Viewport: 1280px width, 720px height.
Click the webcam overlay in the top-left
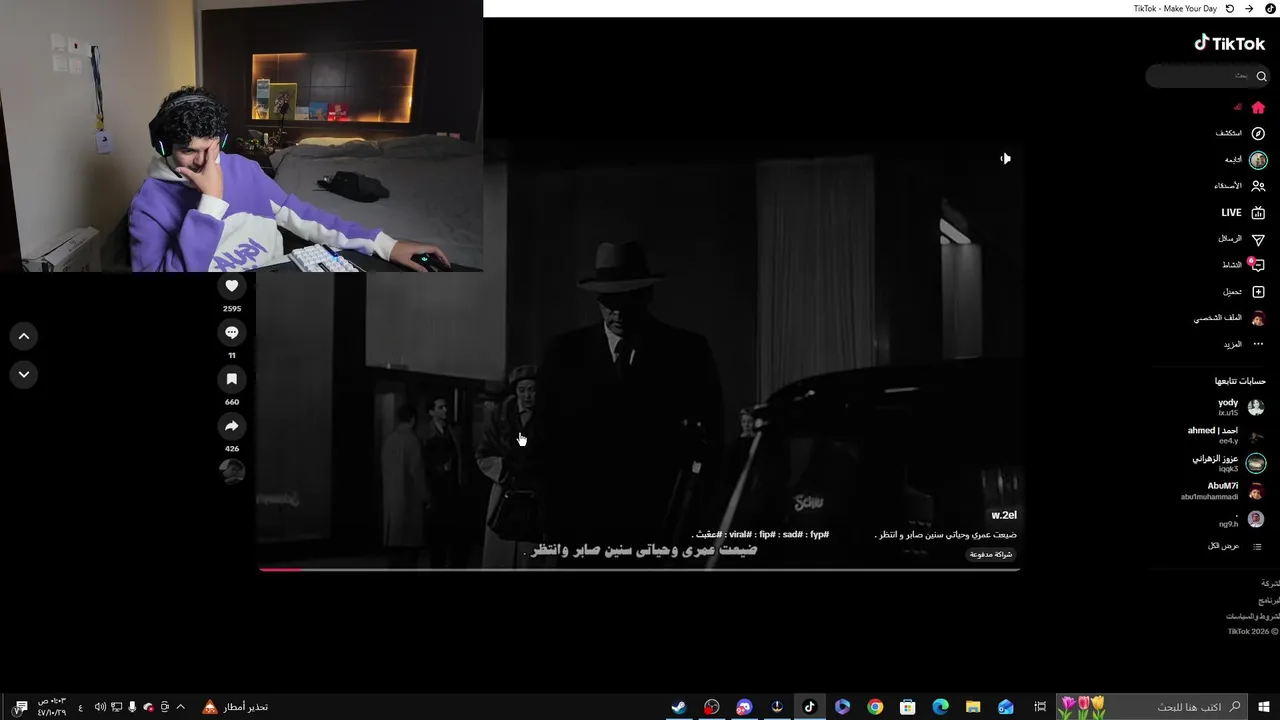pos(241,136)
